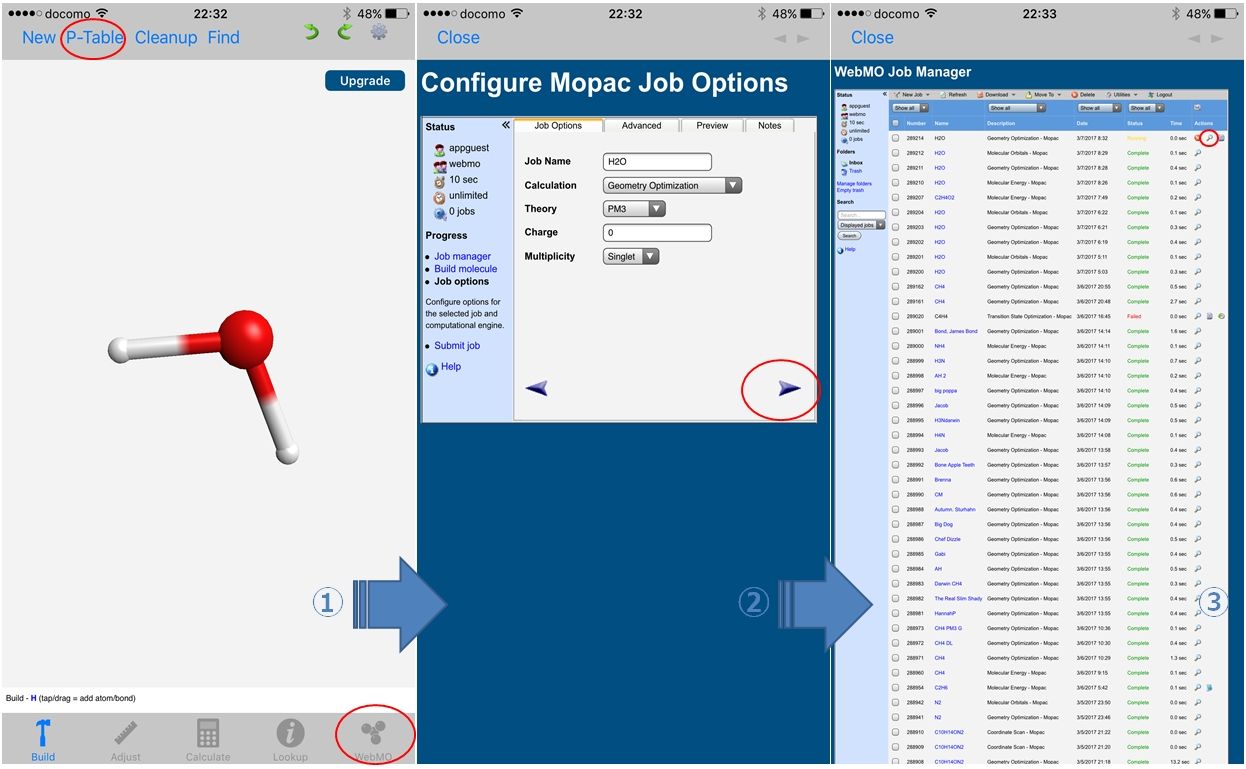Click Refresh in Job Manager toolbar
This screenshot has height=769, width=1246.
pos(952,95)
